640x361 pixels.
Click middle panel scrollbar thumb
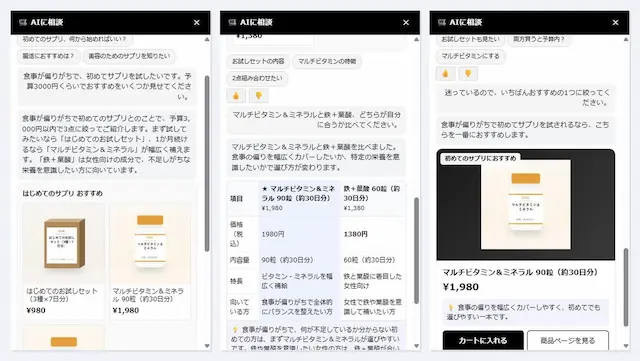click(x=416, y=251)
